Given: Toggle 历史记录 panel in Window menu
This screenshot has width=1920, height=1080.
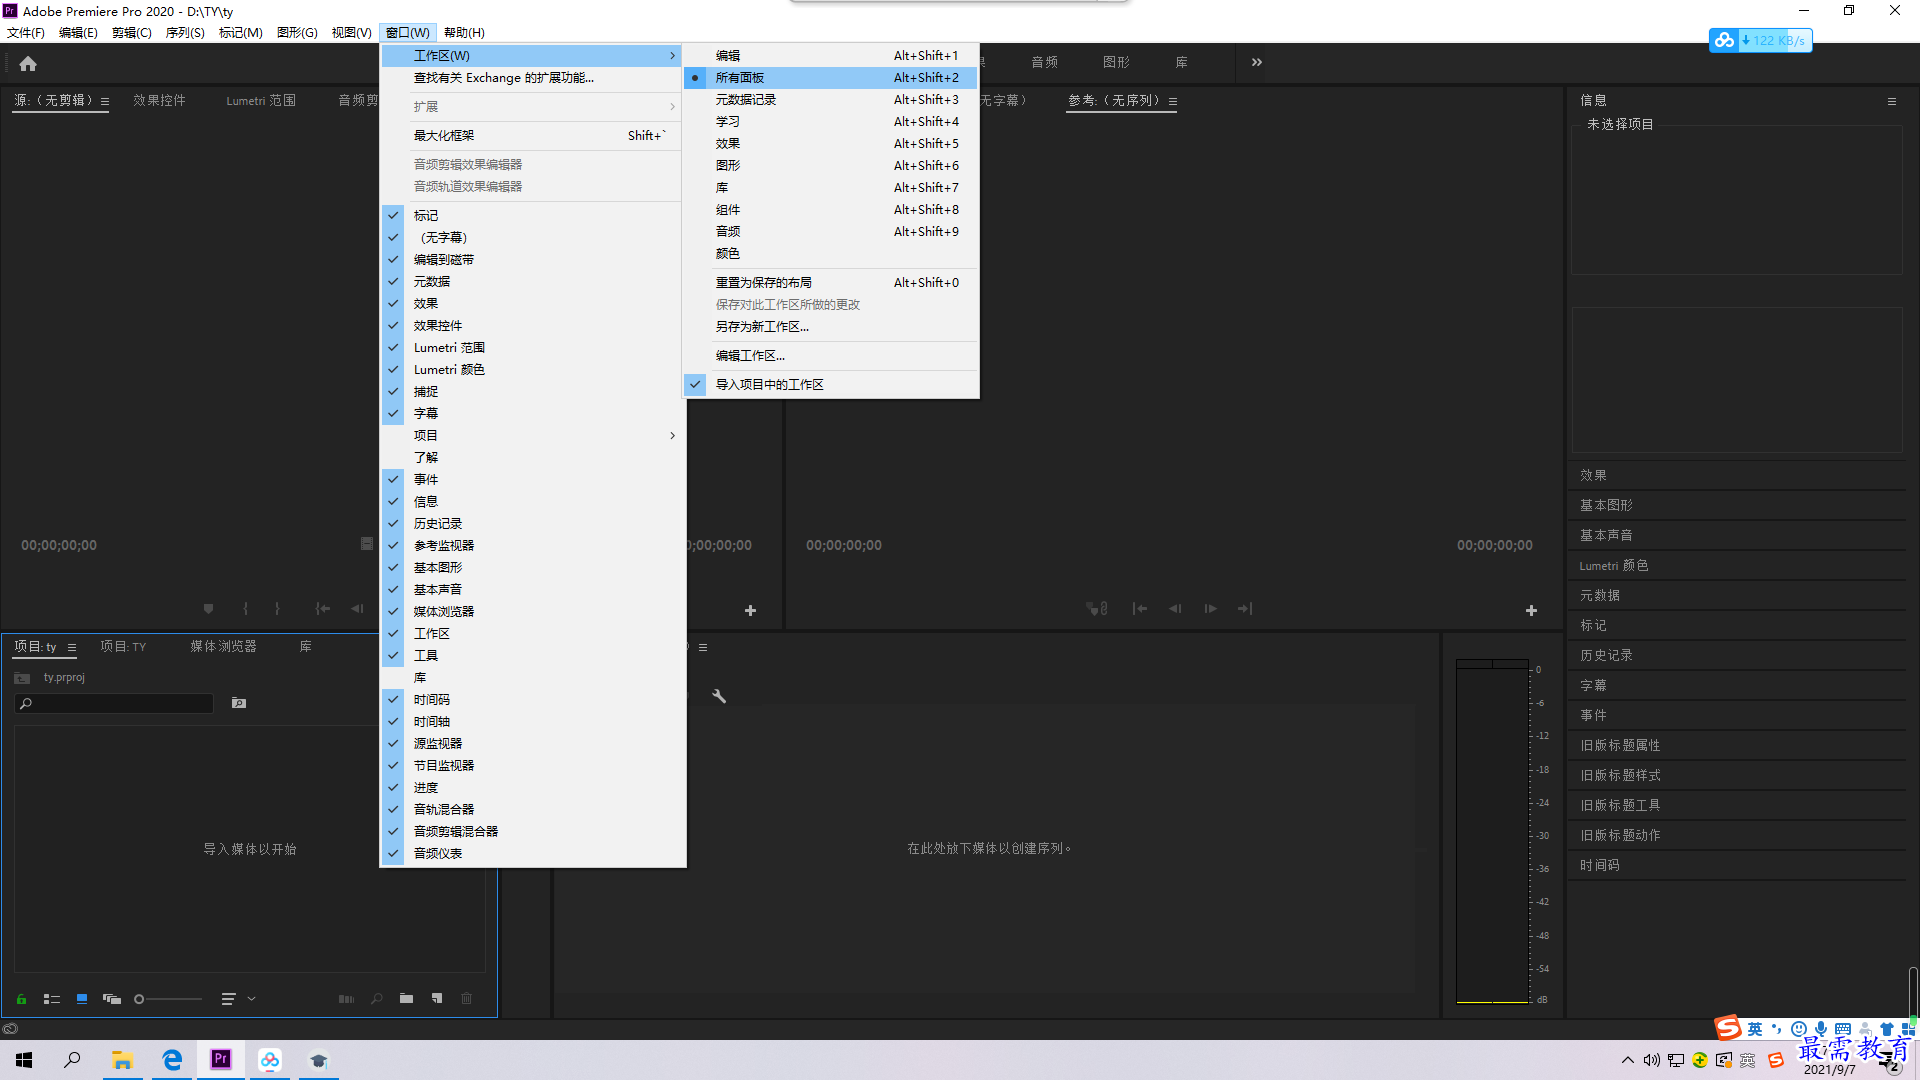Looking at the screenshot, I should pyautogui.click(x=532, y=523).
